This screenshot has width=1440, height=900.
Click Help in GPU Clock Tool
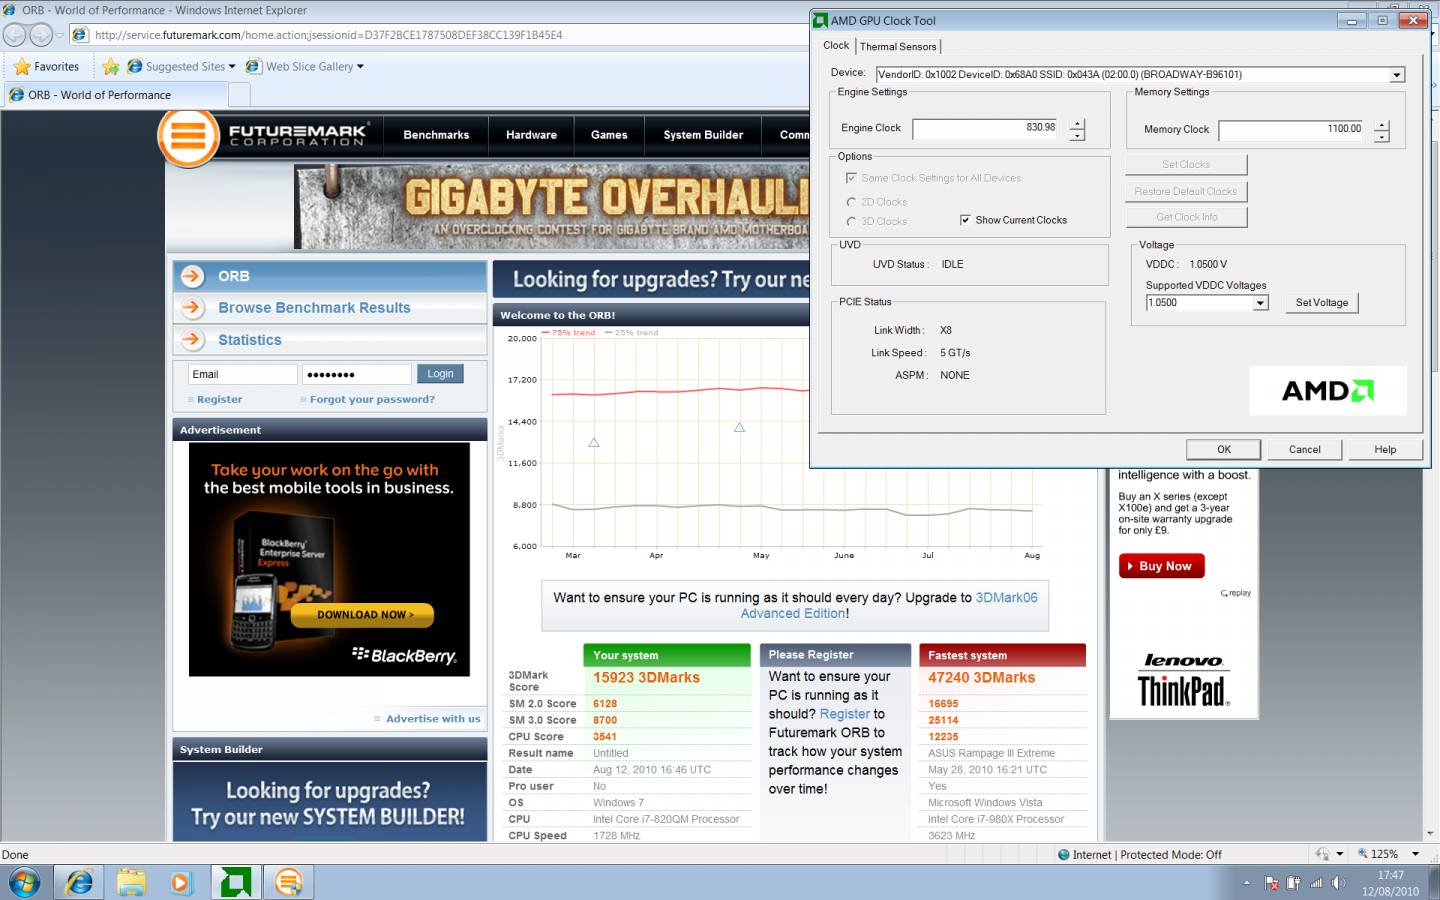coord(1385,450)
